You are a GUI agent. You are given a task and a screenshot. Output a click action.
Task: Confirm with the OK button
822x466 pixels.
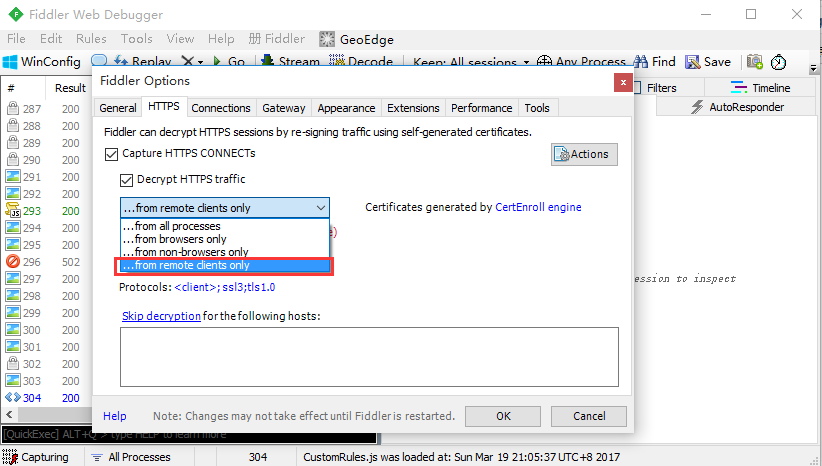[503, 416]
